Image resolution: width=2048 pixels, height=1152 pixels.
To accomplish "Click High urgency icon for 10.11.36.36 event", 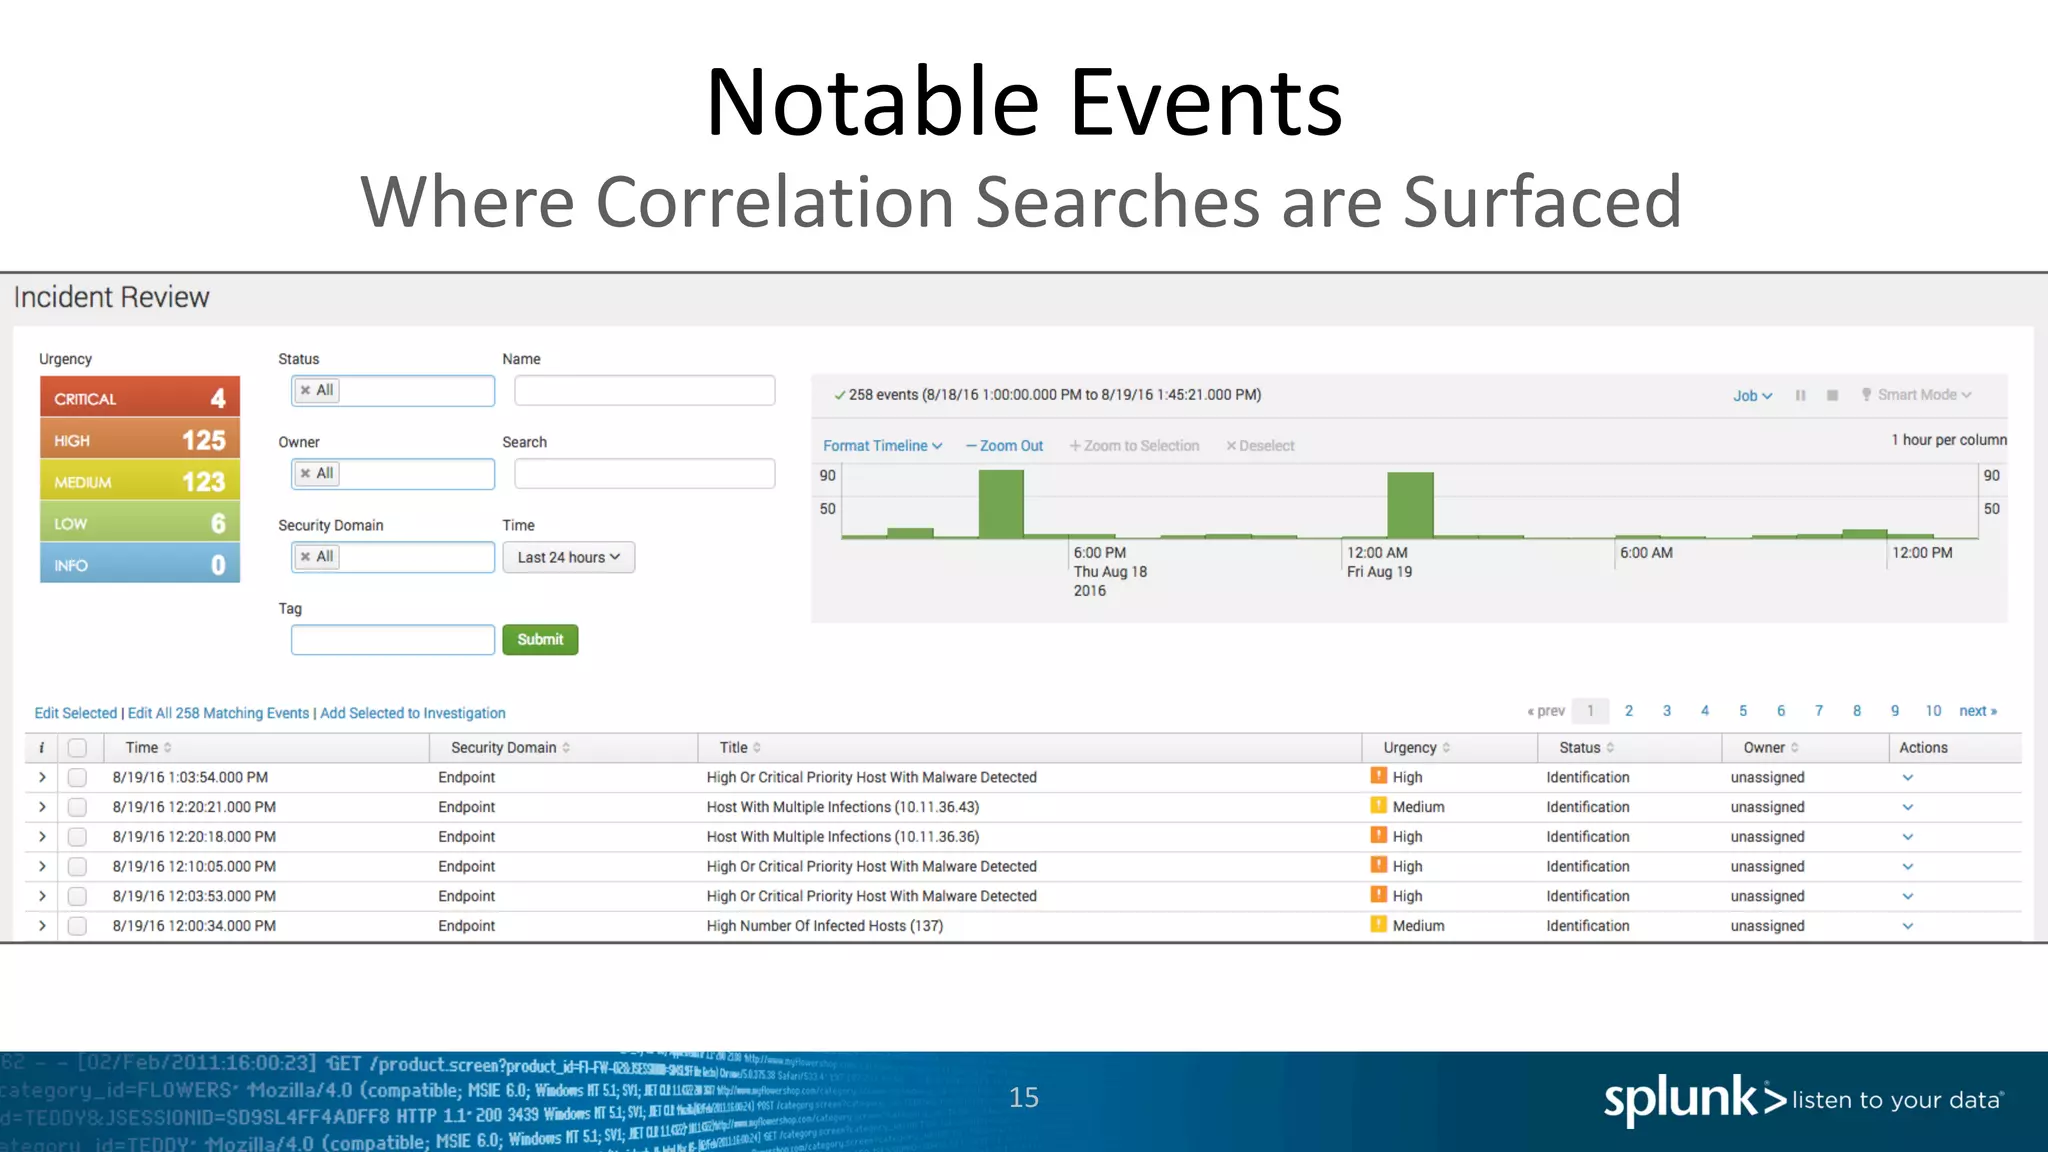I will point(1379,836).
